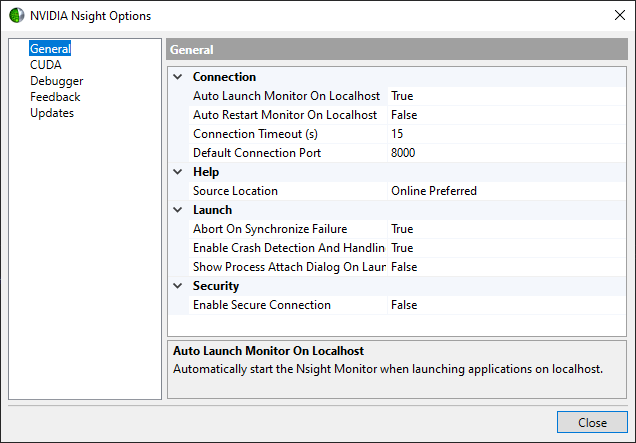Click the 'Automatically start the Nsight Monitor' description
The width and height of the screenshot is (636, 443).
[x=388, y=369]
